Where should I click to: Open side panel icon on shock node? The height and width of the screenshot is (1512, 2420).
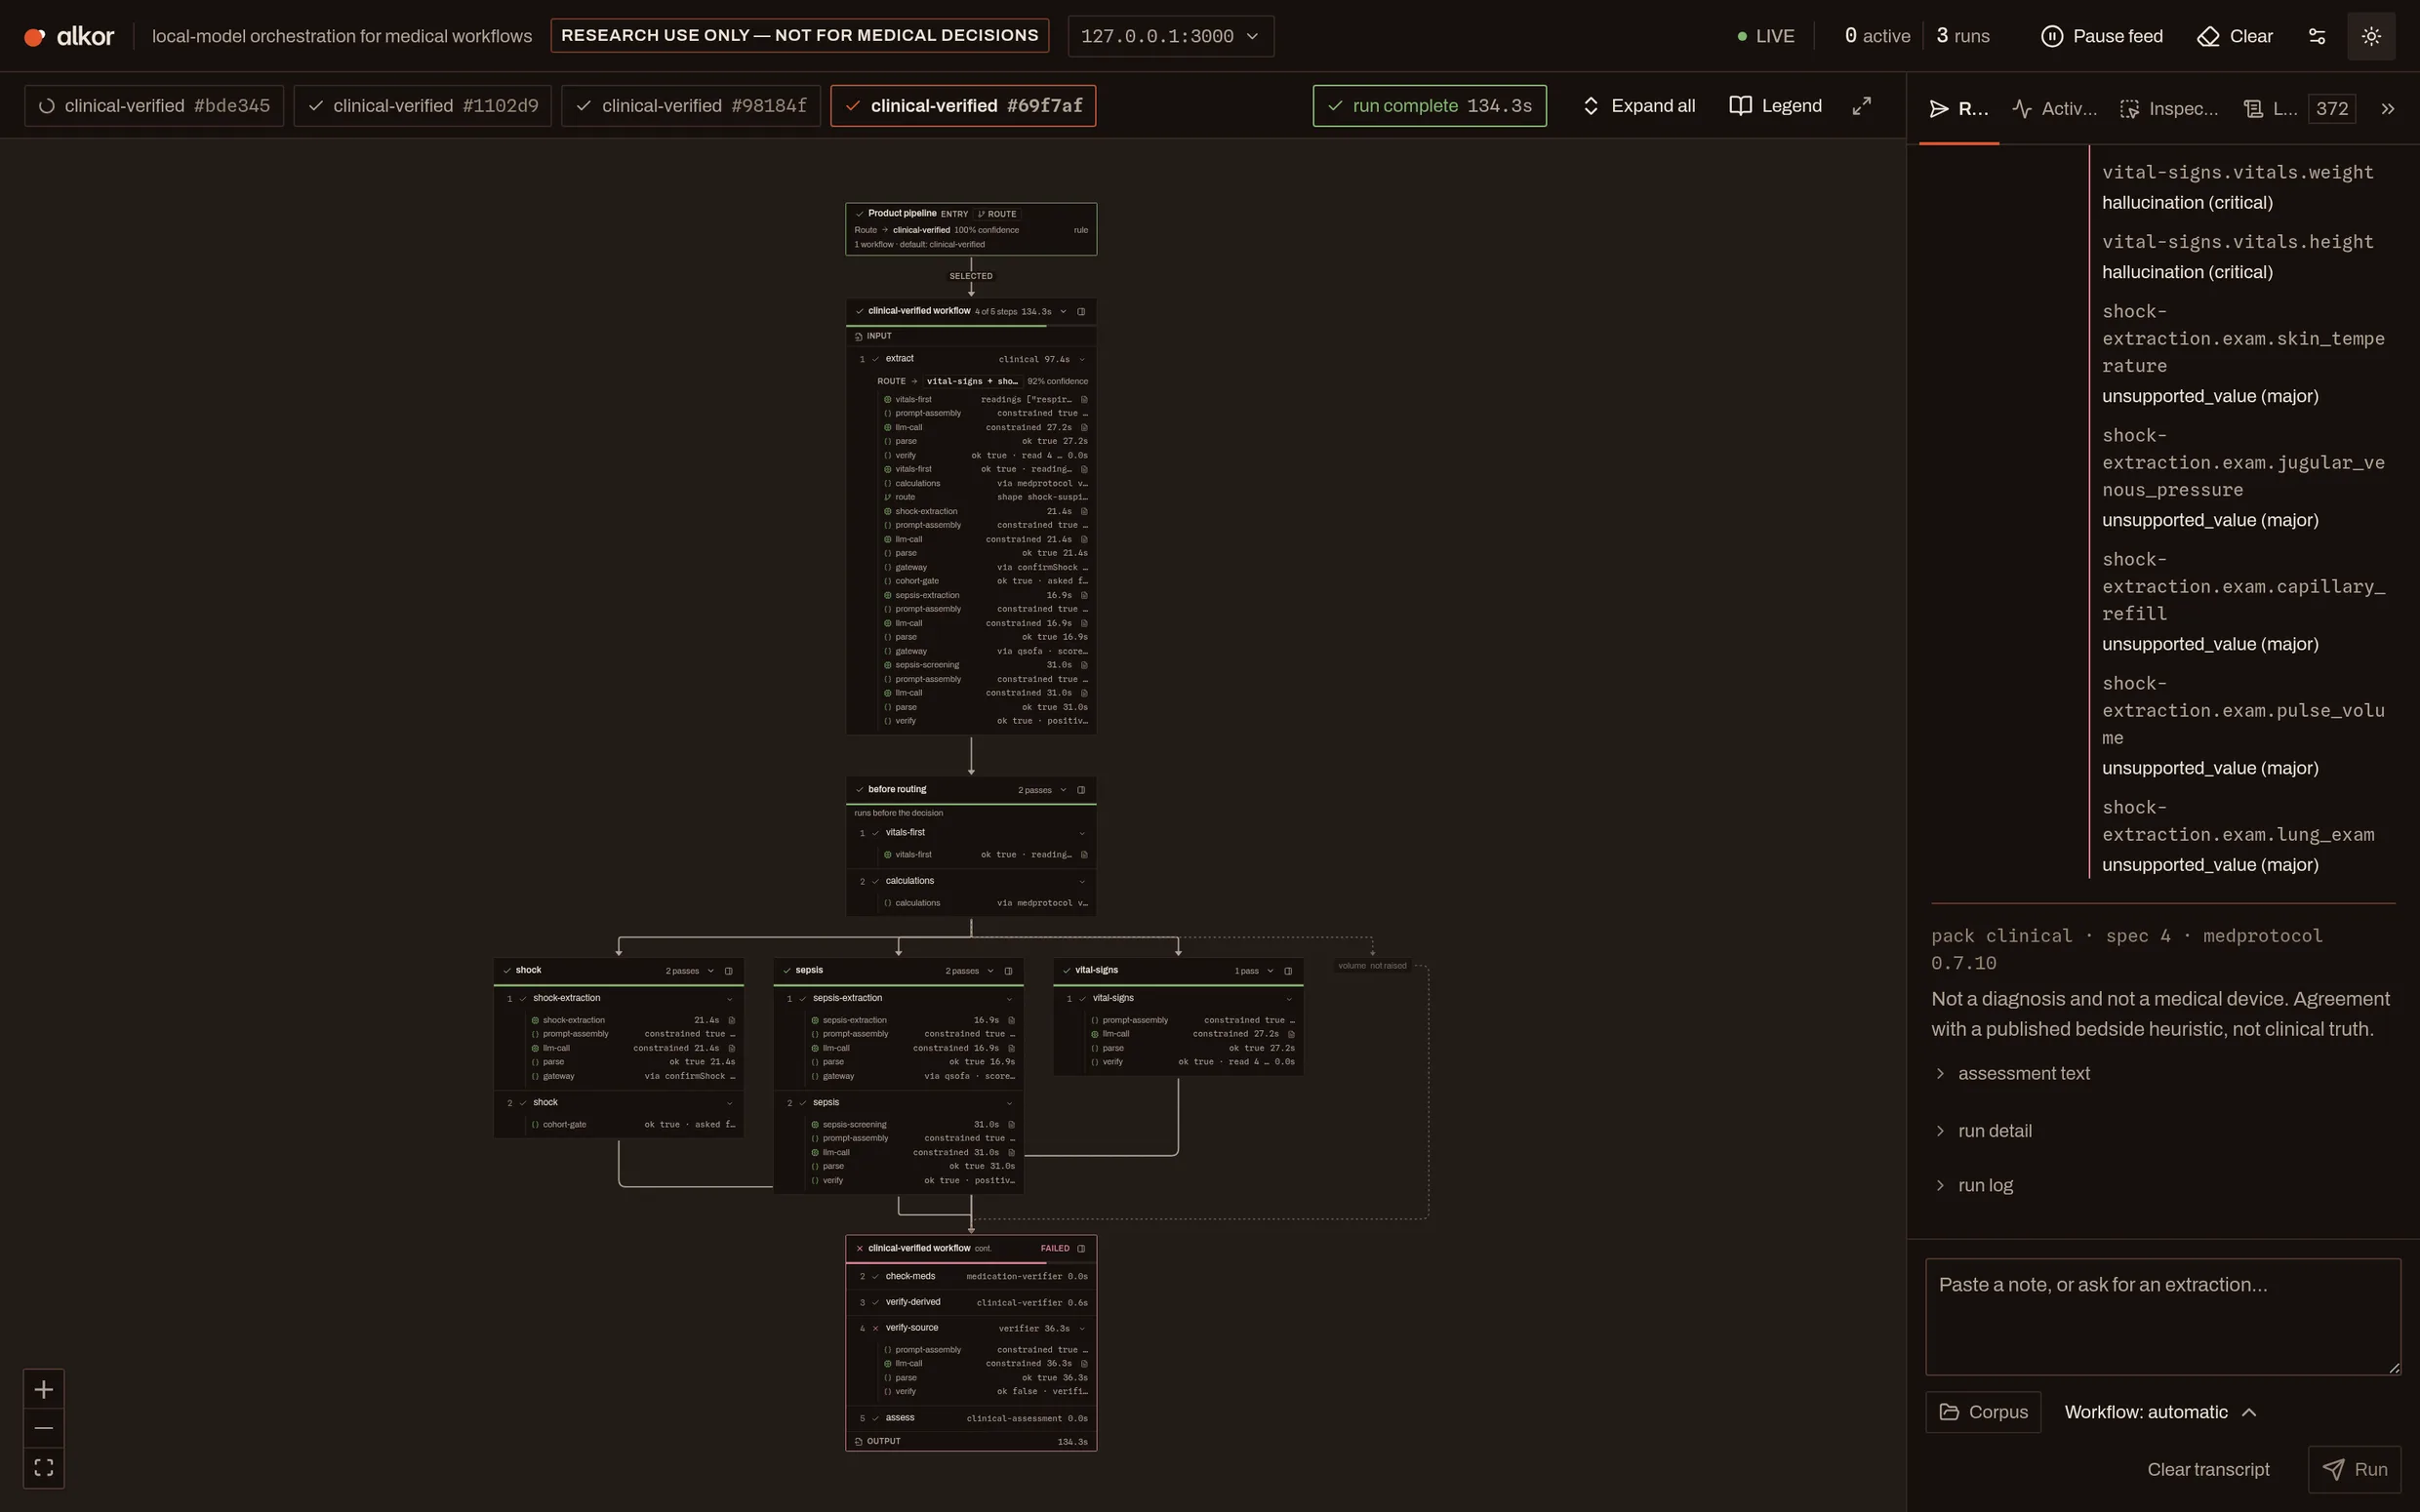pyautogui.click(x=728, y=971)
